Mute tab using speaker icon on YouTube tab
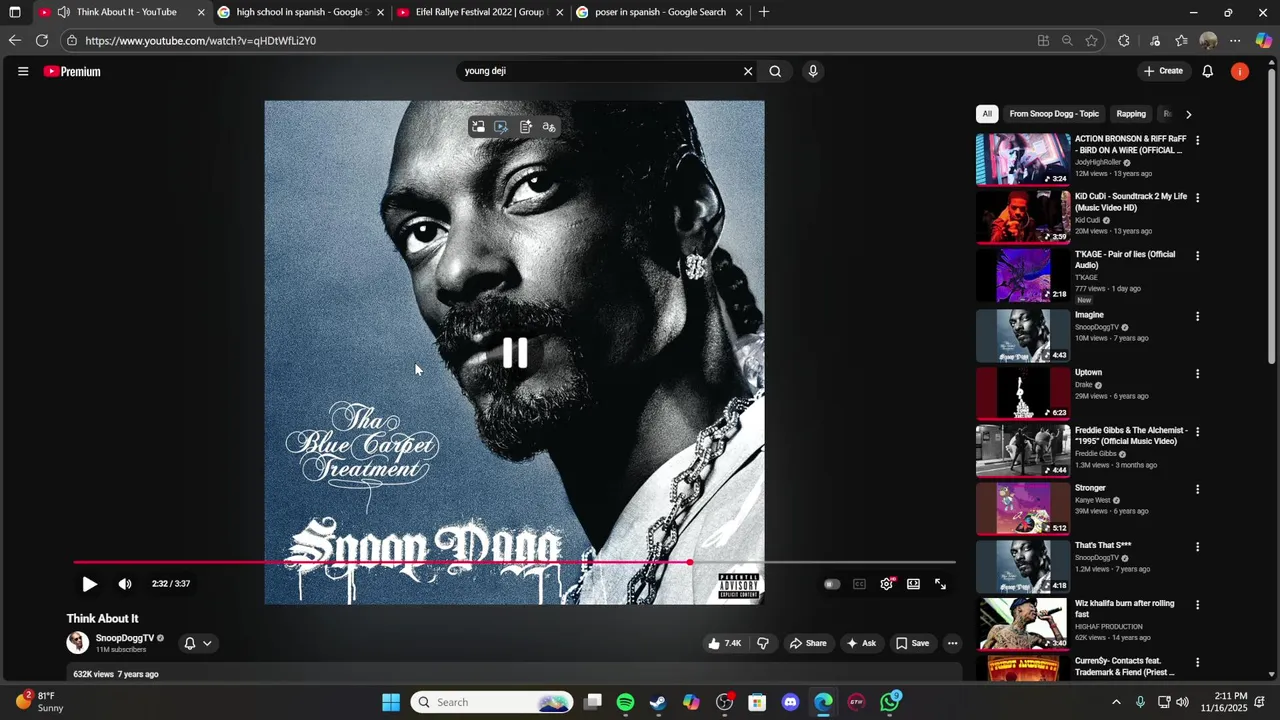The width and height of the screenshot is (1280, 720). click(x=63, y=12)
